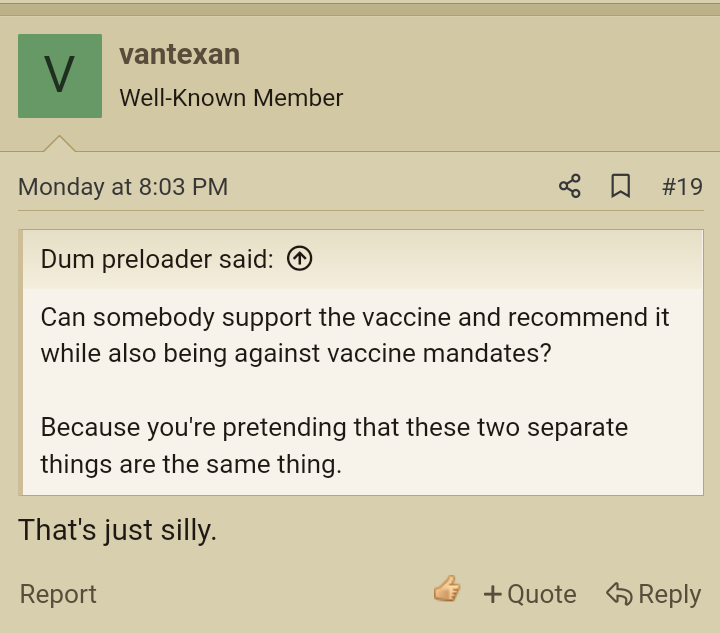Jump to the quoted post via the up-arrow circle icon
This screenshot has height=633, width=720.
(299, 258)
